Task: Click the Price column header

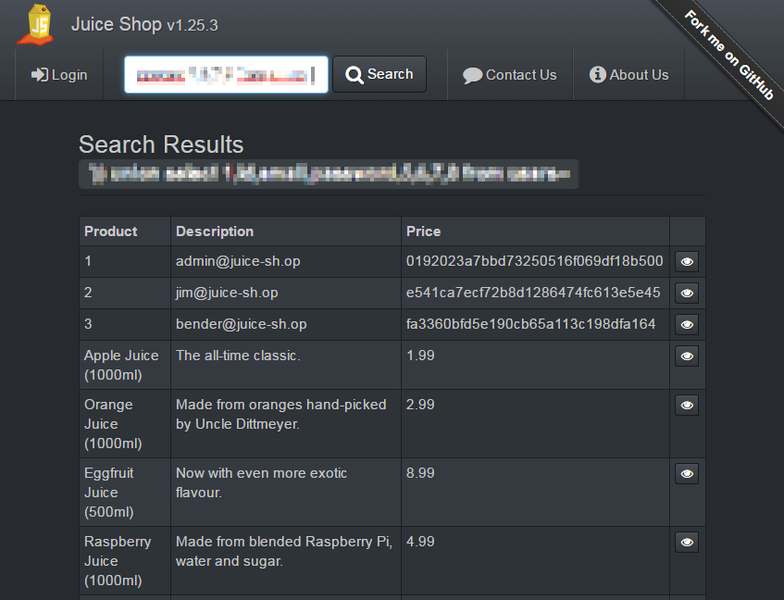Action: click(423, 231)
